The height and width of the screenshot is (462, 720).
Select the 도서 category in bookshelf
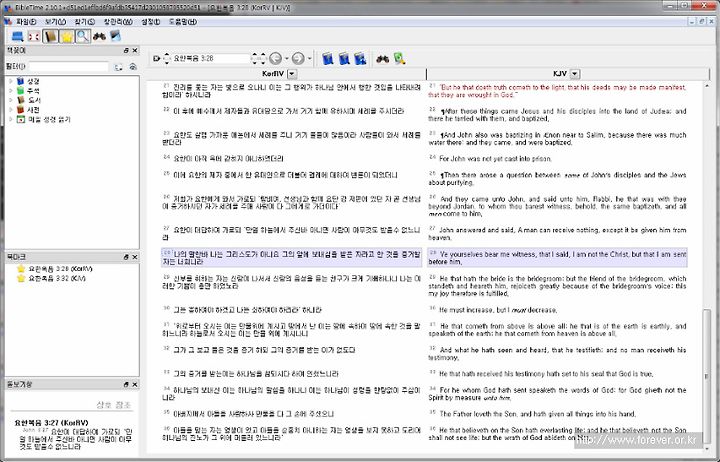34,100
